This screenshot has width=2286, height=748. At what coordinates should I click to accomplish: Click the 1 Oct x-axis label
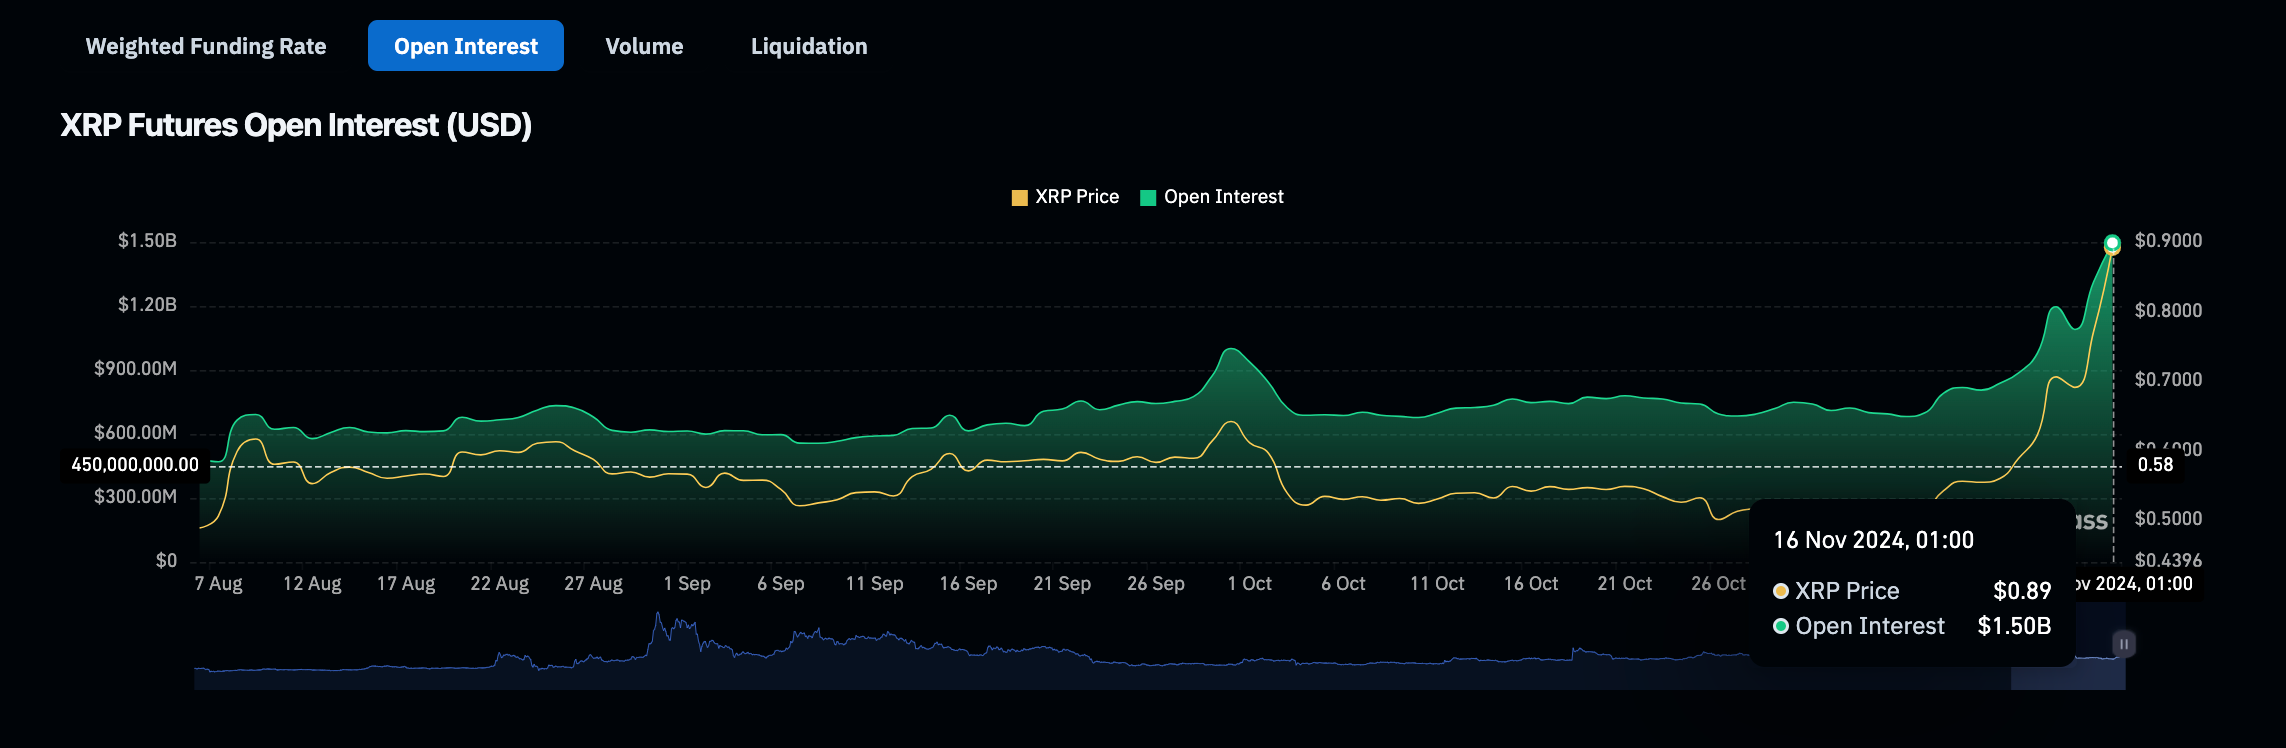click(x=1250, y=584)
